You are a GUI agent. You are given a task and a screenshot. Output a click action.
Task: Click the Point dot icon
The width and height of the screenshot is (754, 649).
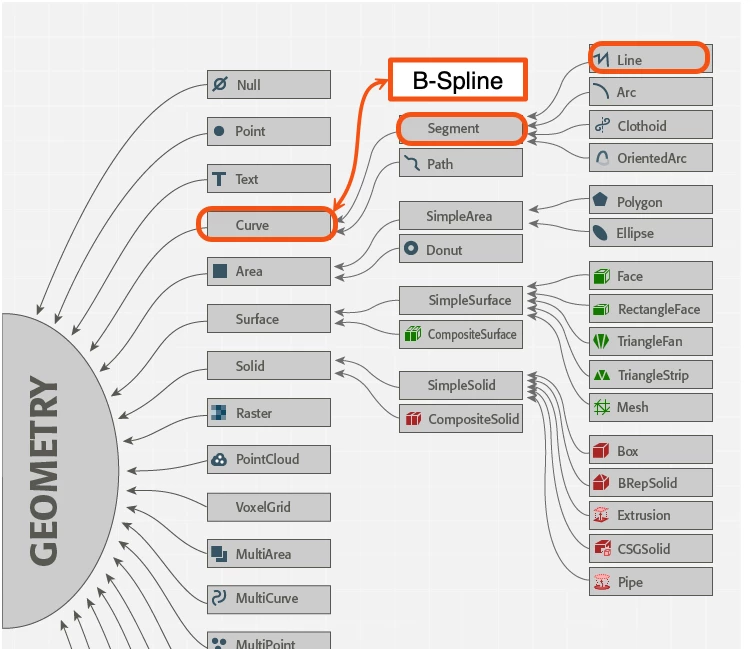(x=219, y=131)
